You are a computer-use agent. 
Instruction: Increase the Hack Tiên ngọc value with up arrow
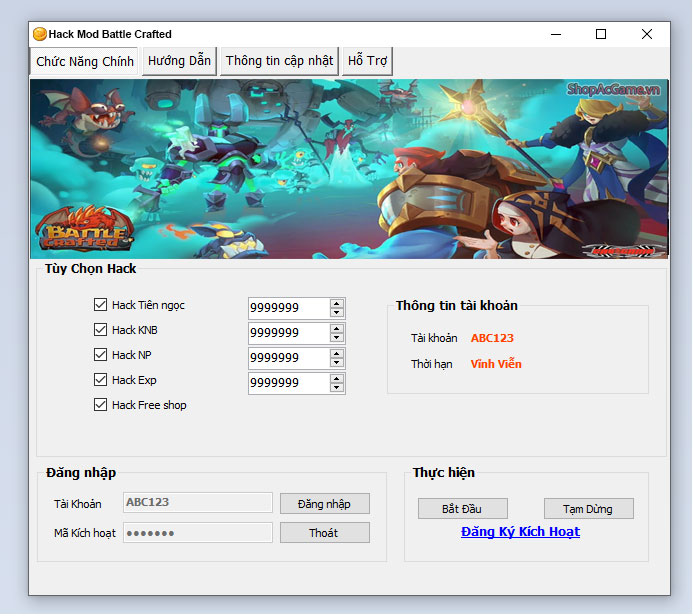point(337,304)
